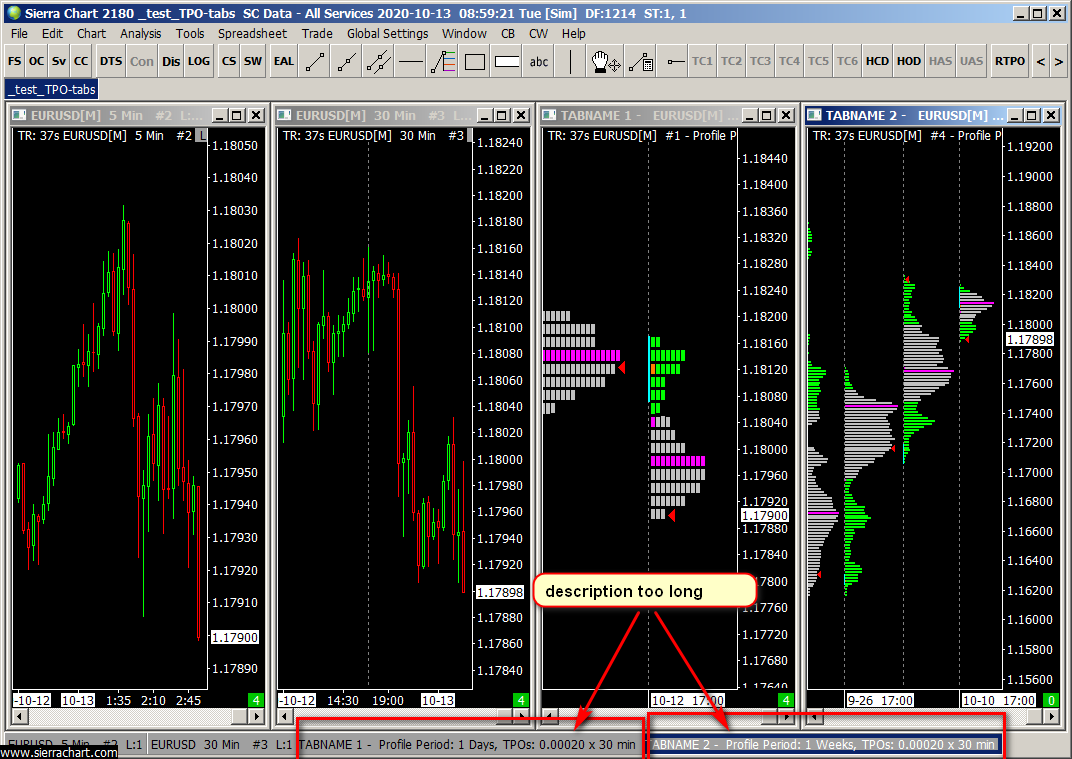
Task: Select the short horizontal ray tool
Action: point(675,61)
